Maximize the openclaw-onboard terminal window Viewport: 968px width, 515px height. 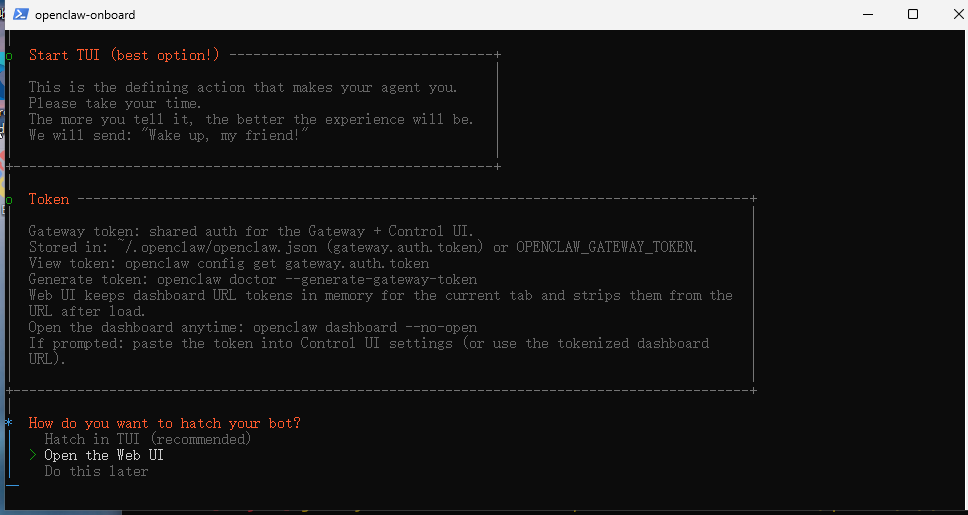tap(912, 15)
